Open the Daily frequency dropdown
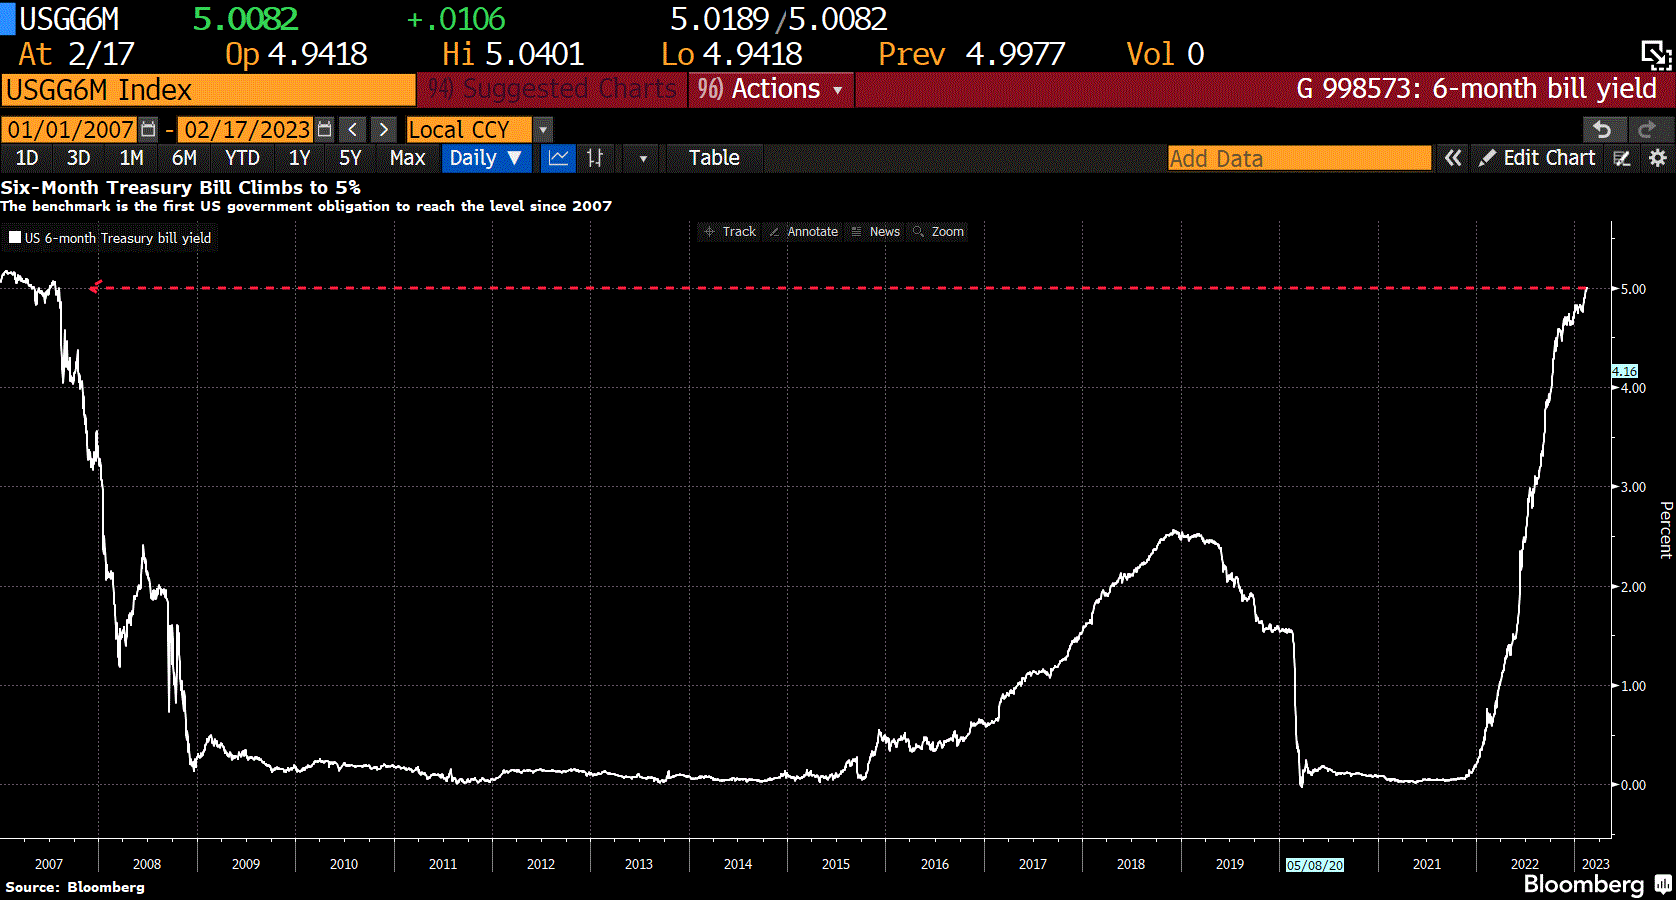This screenshot has width=1676, height=900. point(487,158)
